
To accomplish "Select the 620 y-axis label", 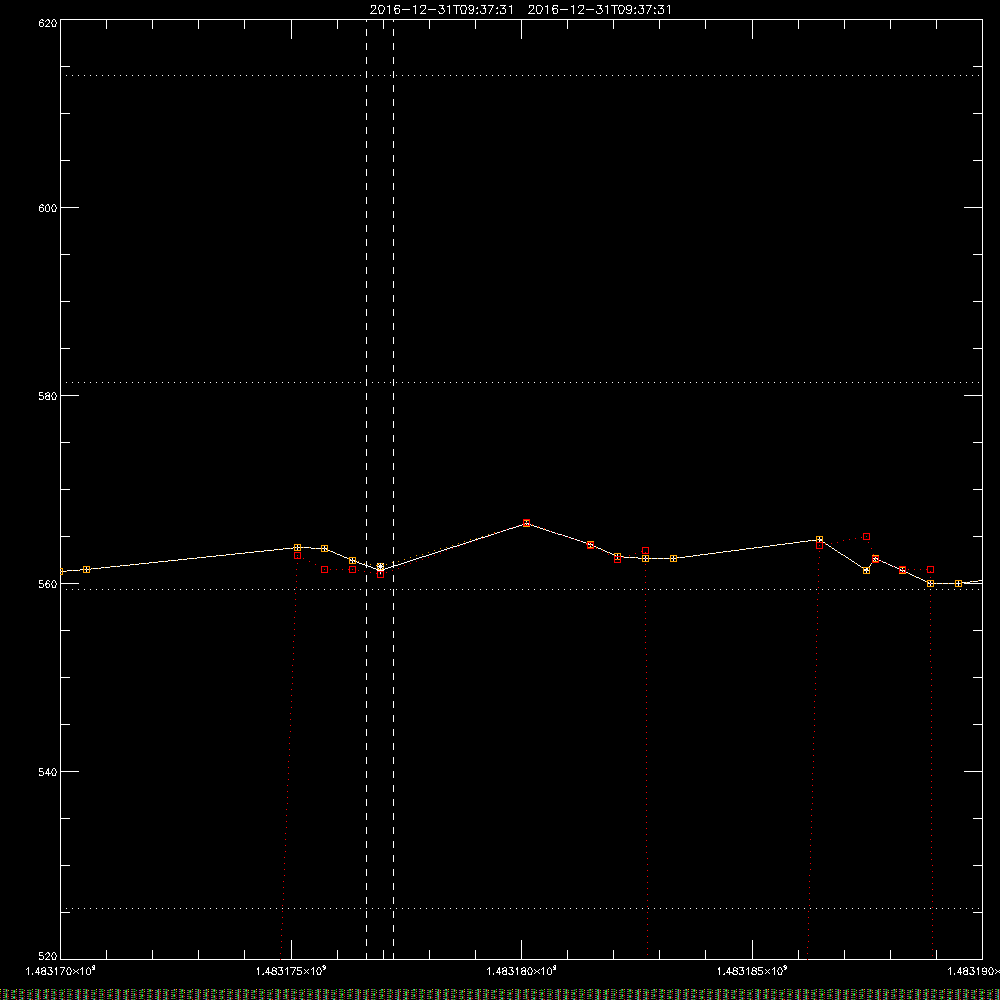I will [48, 23].
